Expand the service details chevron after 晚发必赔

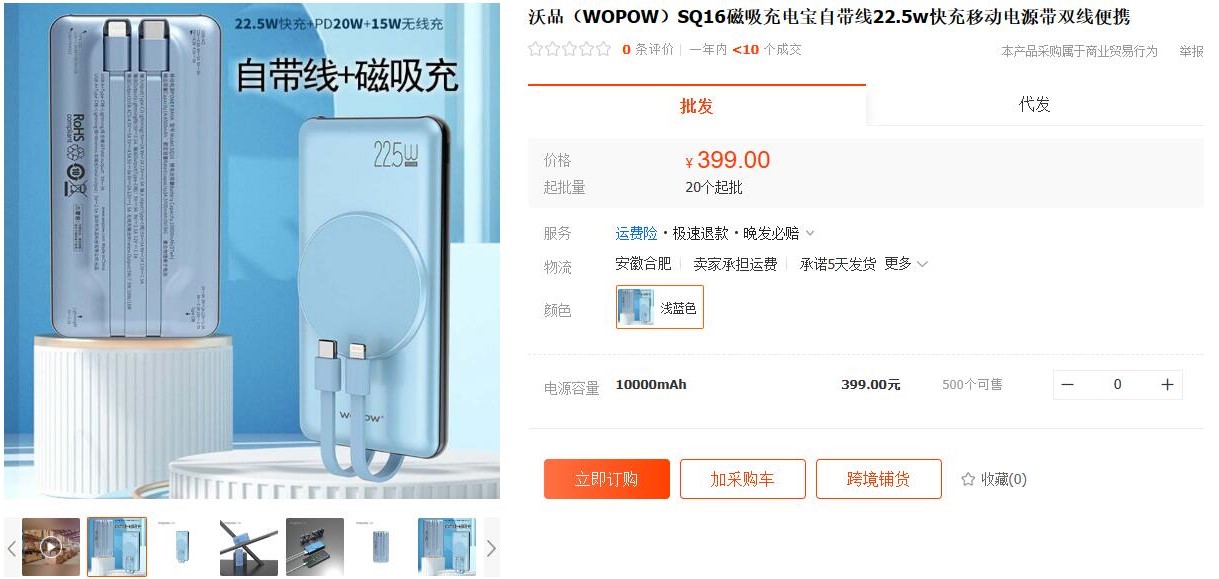(810, 234)
